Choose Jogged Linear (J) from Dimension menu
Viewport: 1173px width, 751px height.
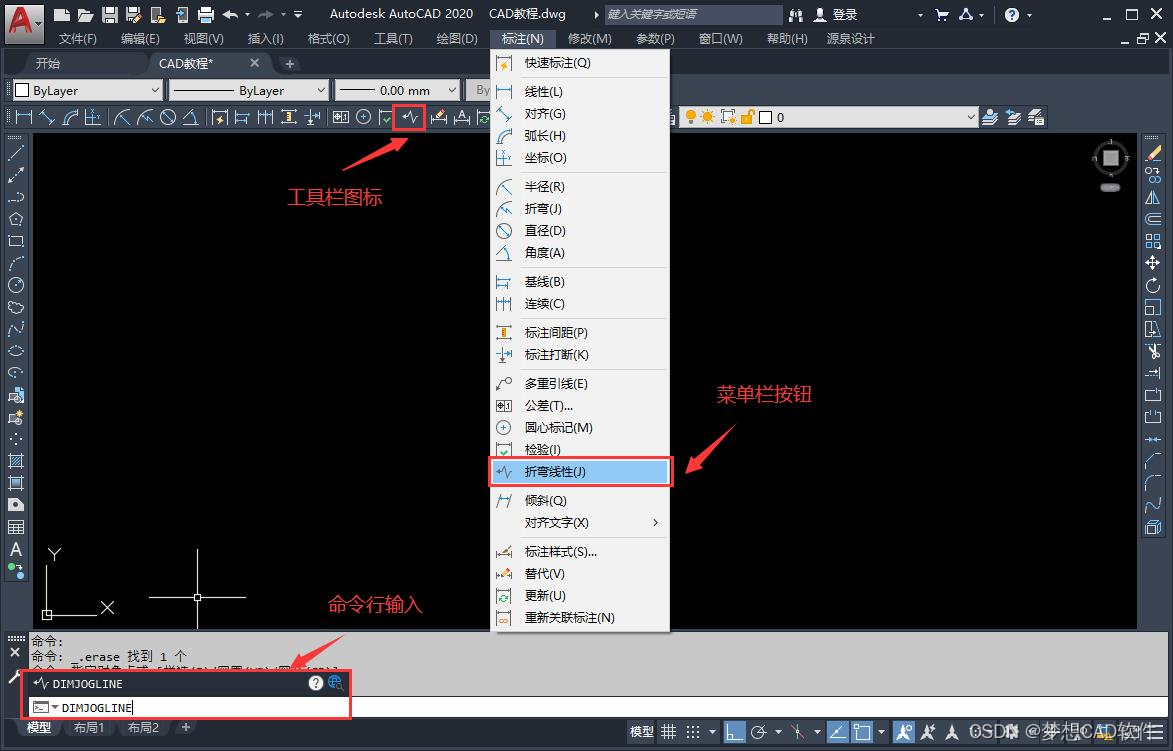click(580, 472)
